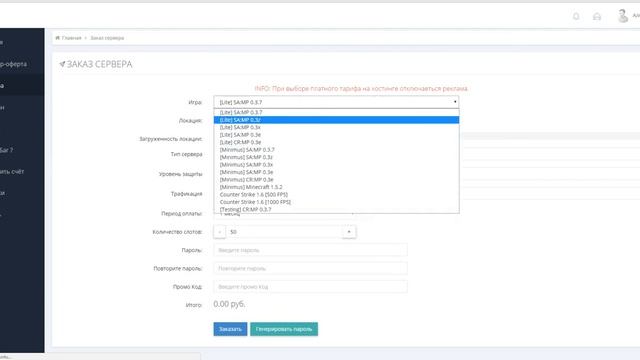The width and height of the screenshot is (640, 360).
Task: Pick [Lite] SA:MP 0.3x option
Action: (336, 127)
